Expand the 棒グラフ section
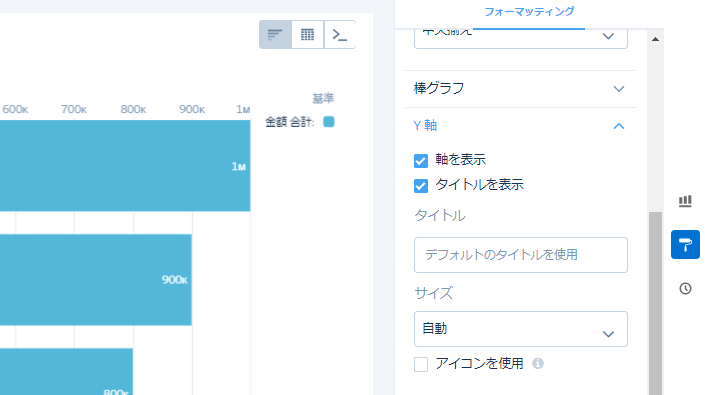This screenshot has width=705, height=395. coord(520,89)
